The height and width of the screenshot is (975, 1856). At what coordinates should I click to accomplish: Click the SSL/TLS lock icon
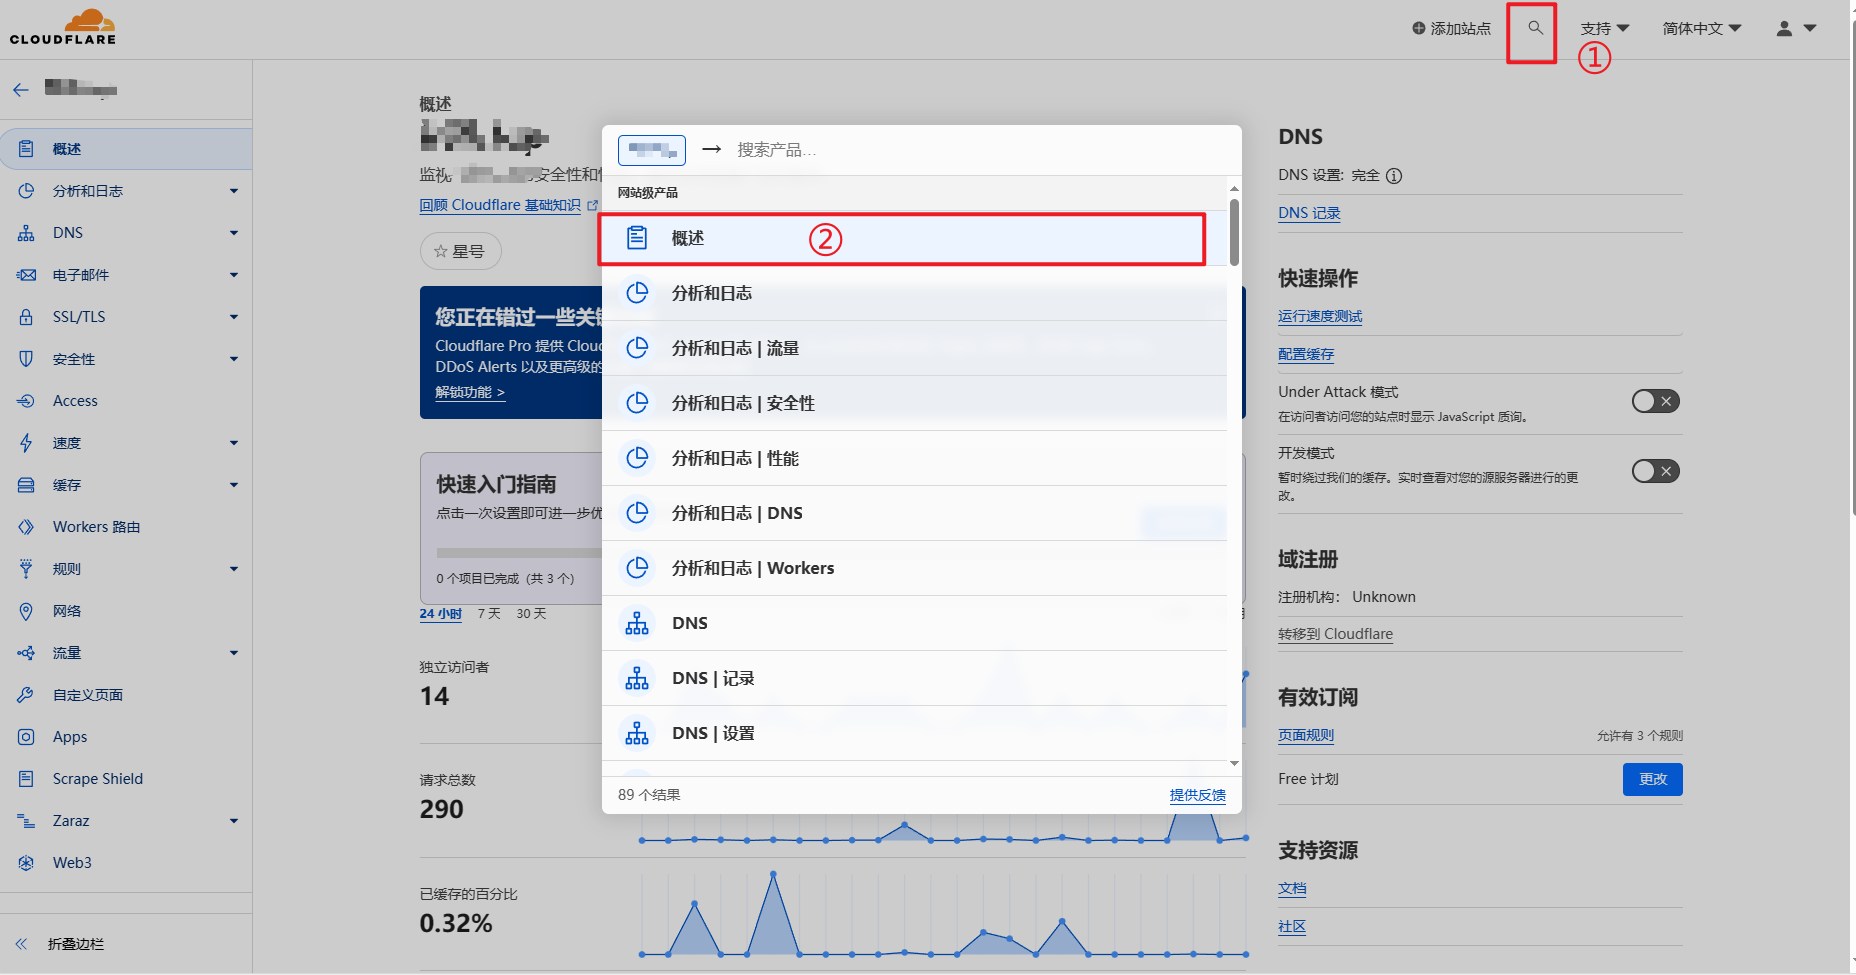26,317
